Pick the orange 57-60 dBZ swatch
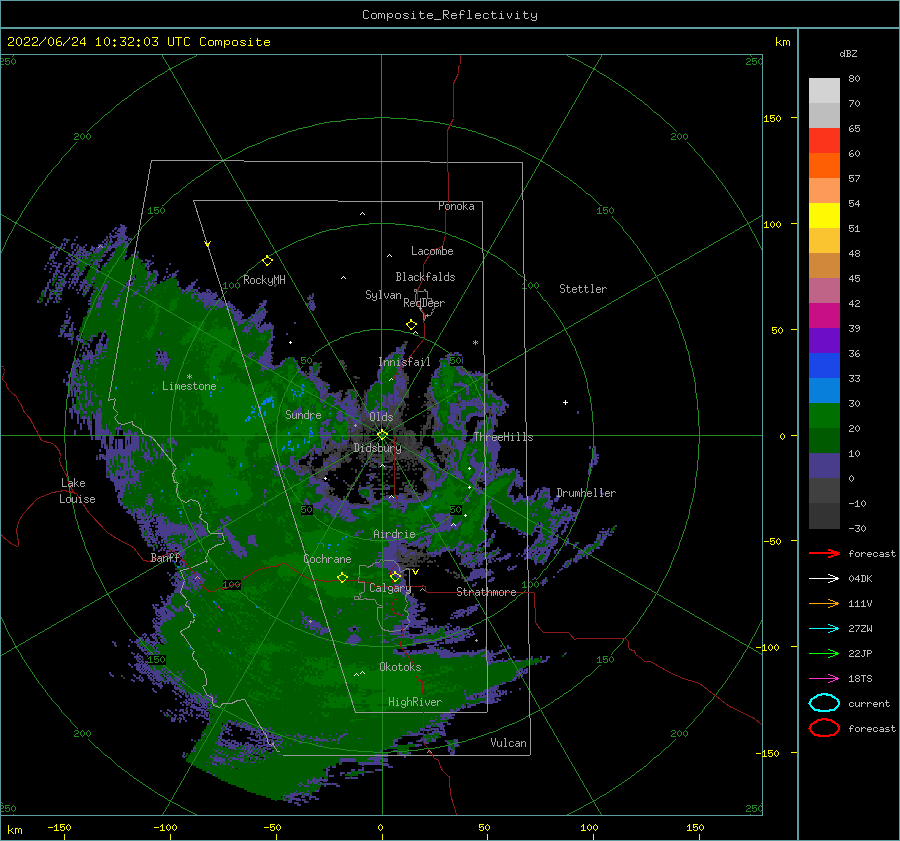The width and height of the screenshot is (900, 841). coord(824,165)
